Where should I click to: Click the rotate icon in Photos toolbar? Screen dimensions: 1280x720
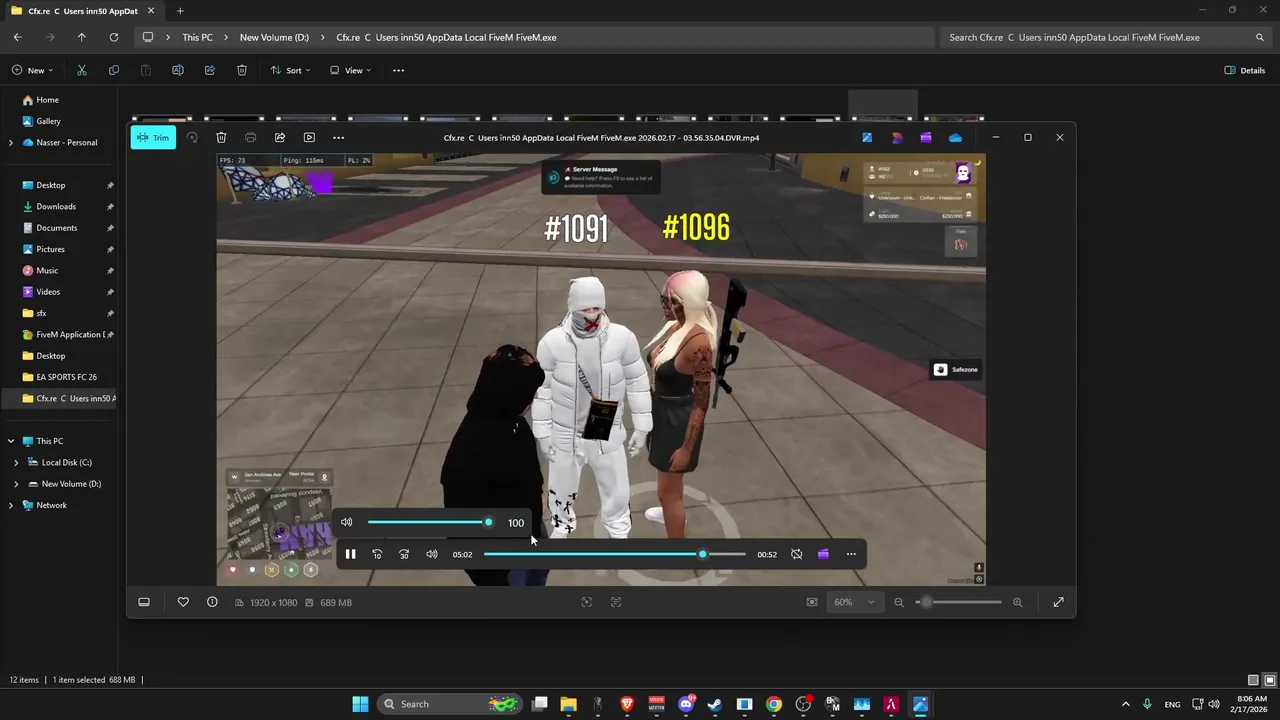192,137
